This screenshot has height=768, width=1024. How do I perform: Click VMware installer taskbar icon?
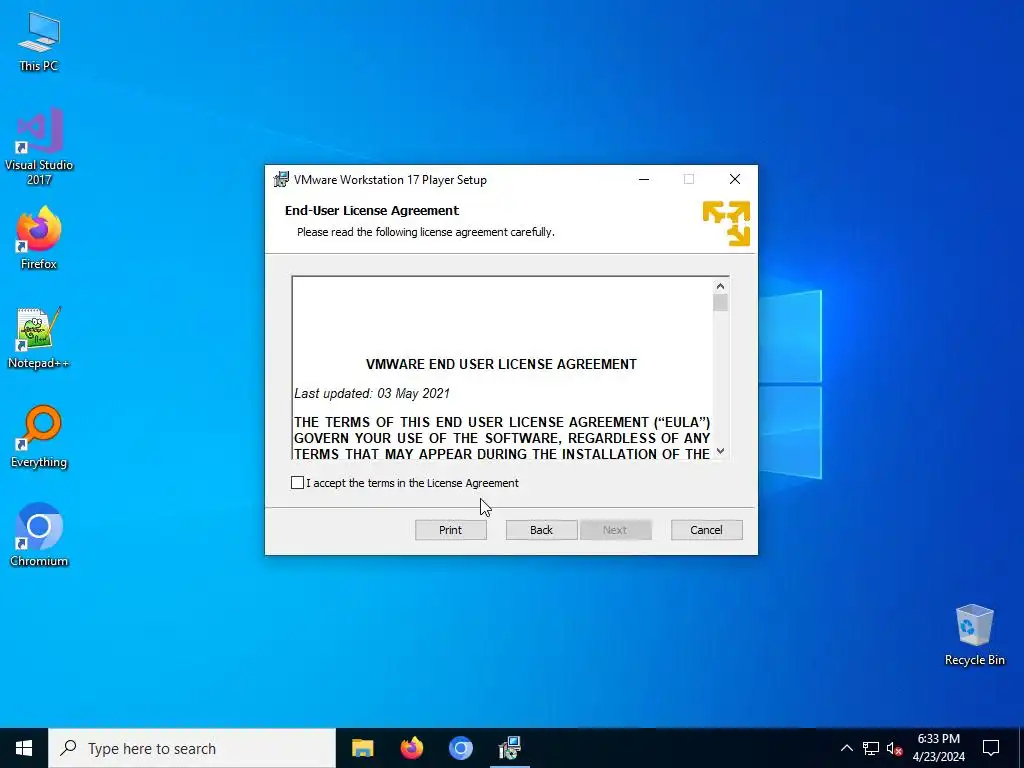[509, 748]
